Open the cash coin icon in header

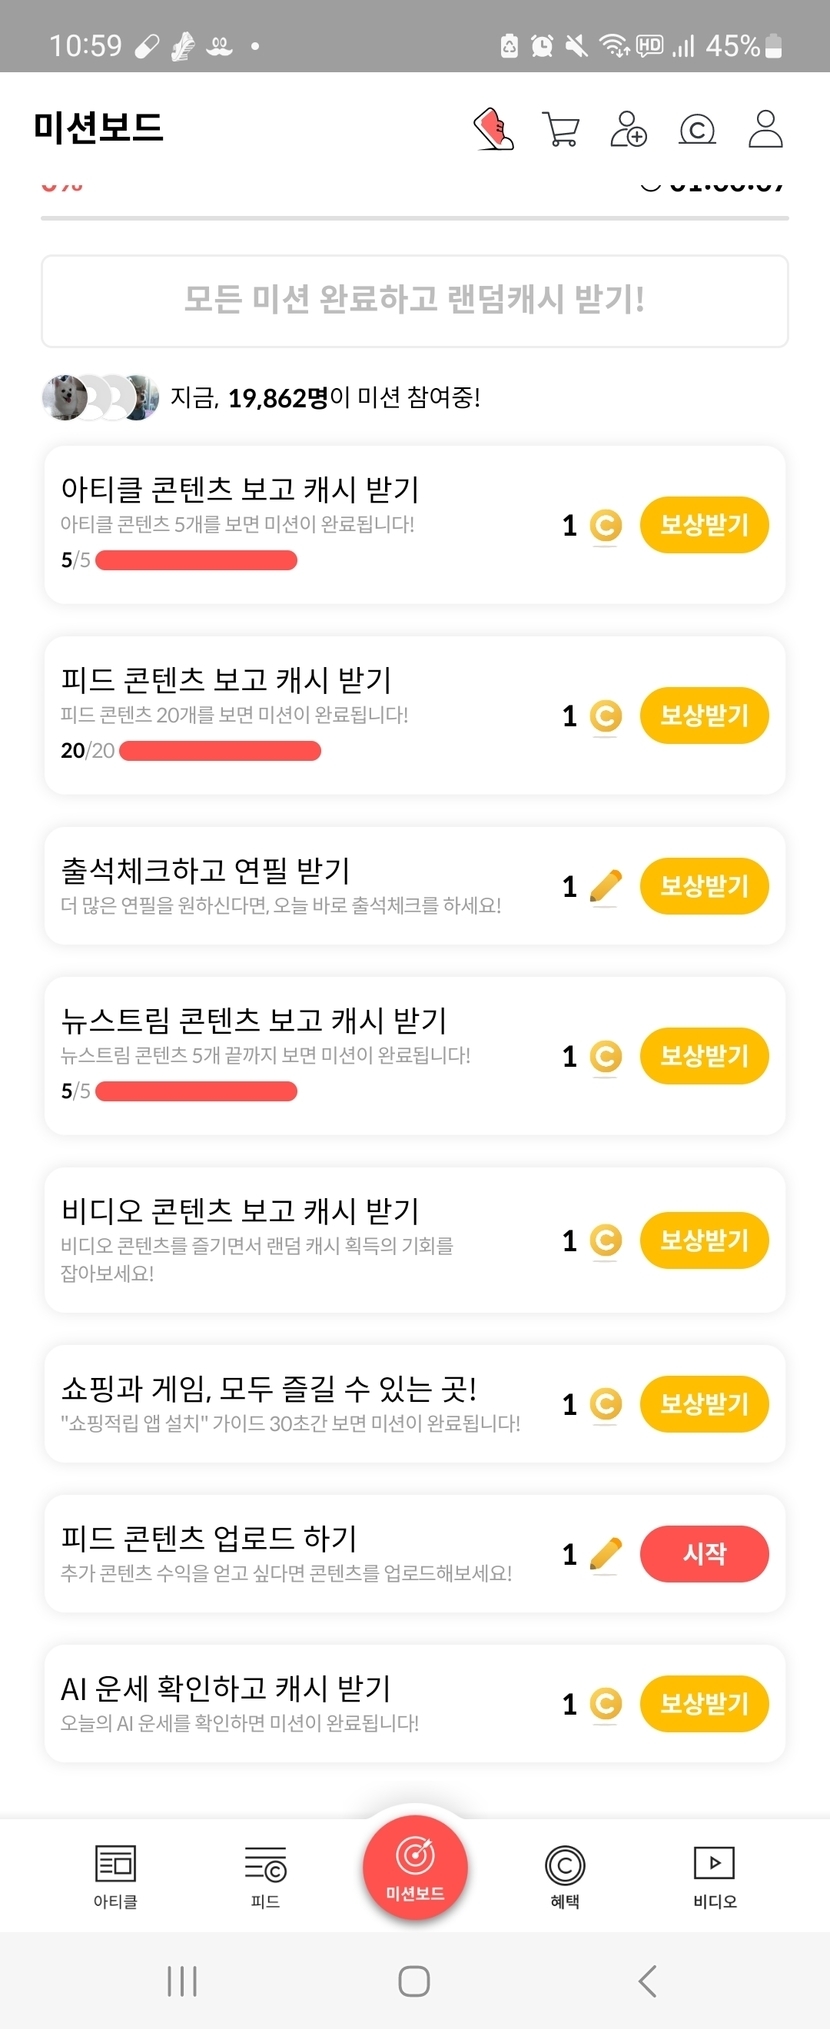tap(697, 129)
